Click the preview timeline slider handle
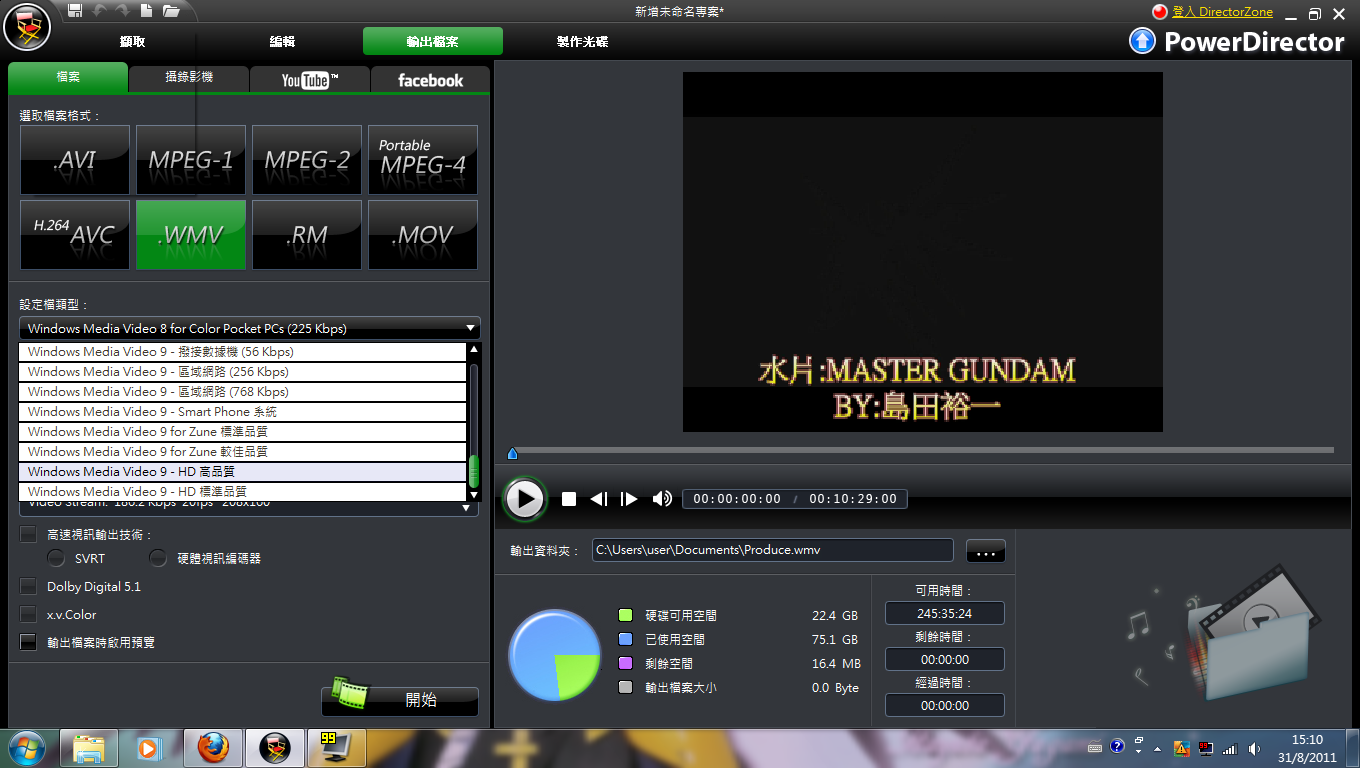This screenshot has height=768, width=1360. [x=513, y=454]
